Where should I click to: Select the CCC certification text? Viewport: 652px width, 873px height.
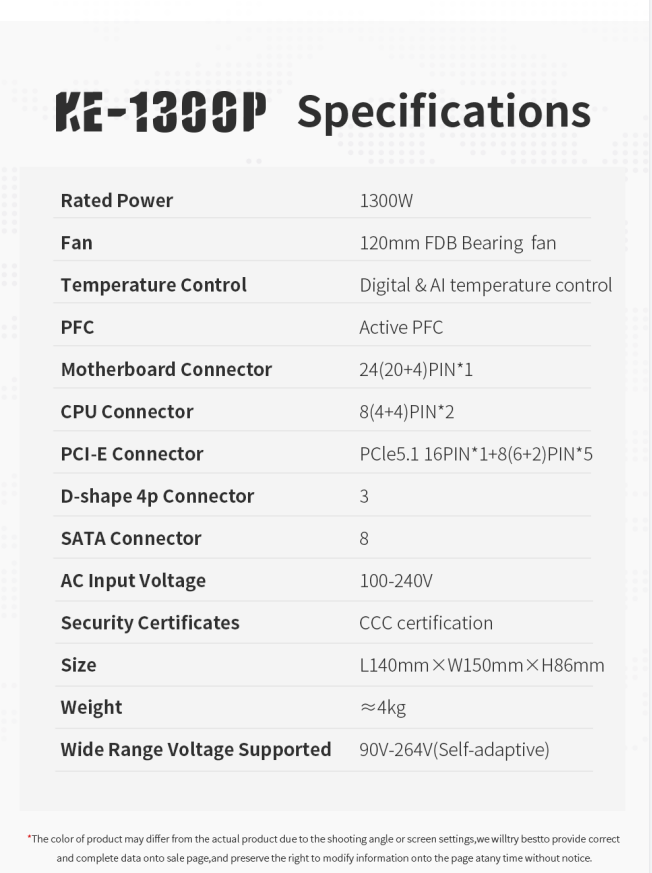(x=426, y=623)
